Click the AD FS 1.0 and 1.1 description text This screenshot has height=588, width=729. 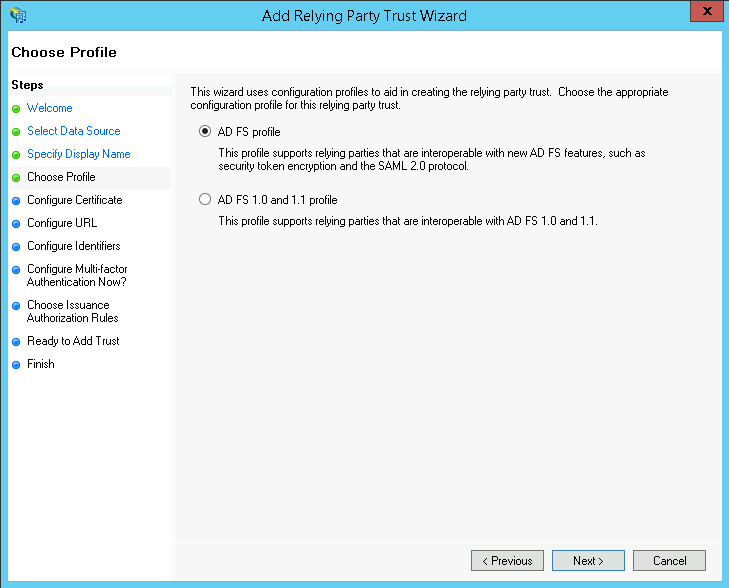[408, 221]
